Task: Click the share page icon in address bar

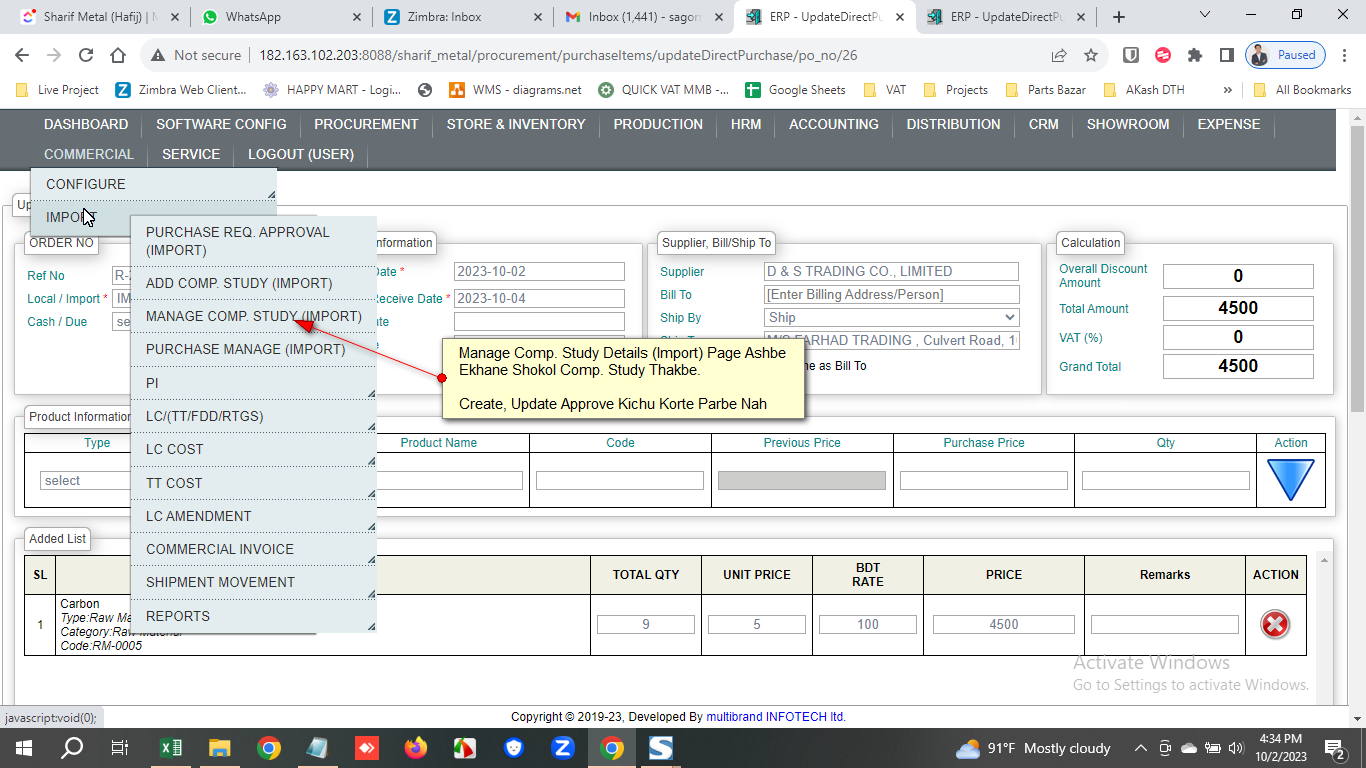Action: point(1058,56)
